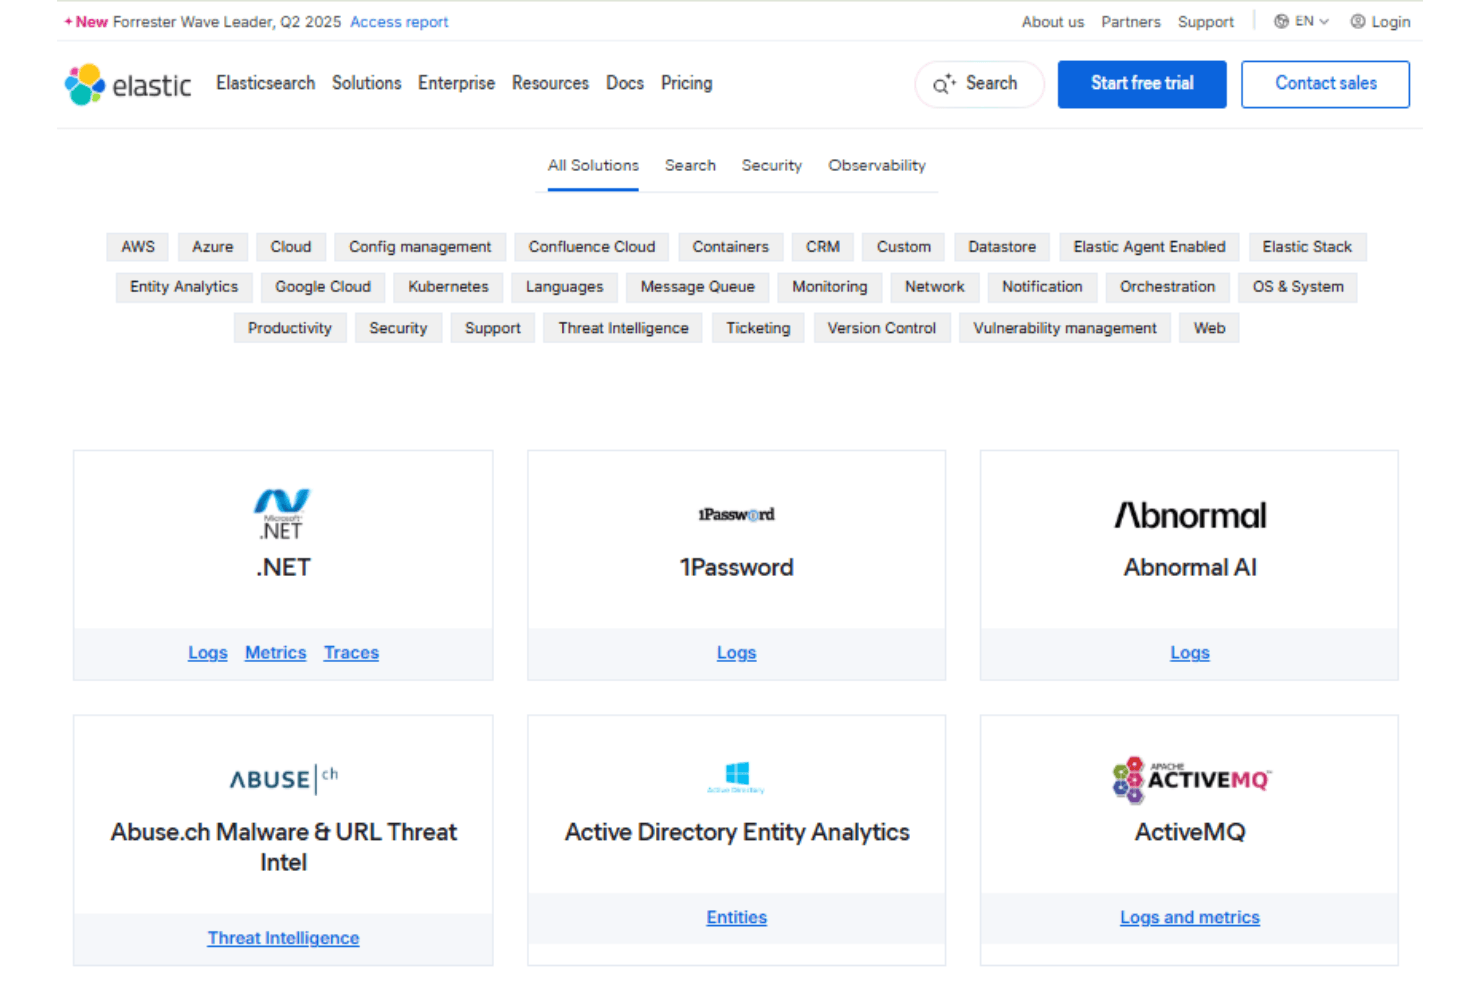Open the Search box

(x=979, y=84)
